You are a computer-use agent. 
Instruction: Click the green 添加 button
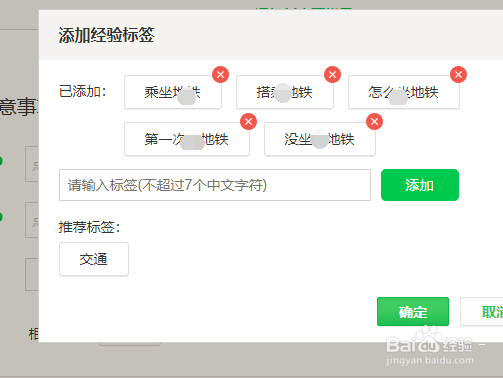[420, 185]
